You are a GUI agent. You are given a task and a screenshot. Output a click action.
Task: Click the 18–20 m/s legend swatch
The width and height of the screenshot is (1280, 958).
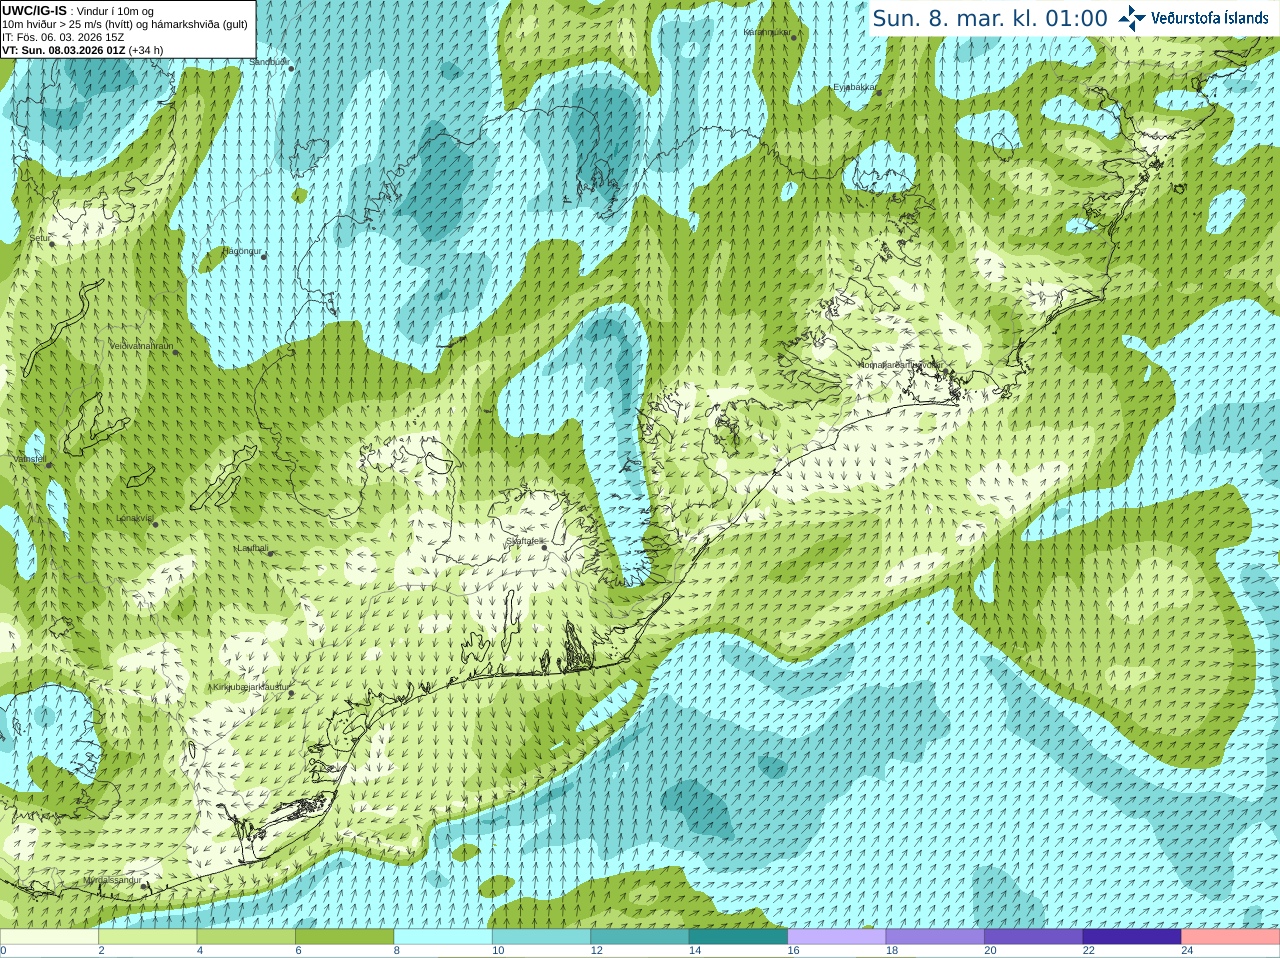coord(935,937)
